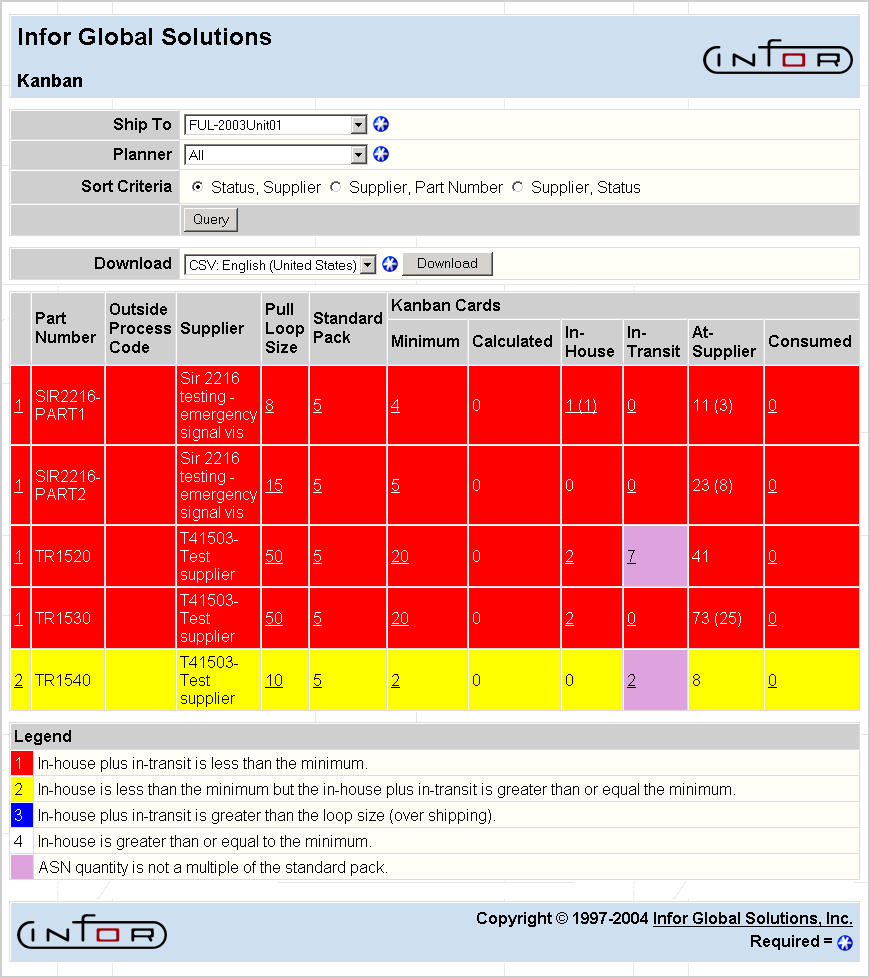Click consumed 0 for TR1540
Viewport: 870px width, 978px height.
click(x=772, y=680)
